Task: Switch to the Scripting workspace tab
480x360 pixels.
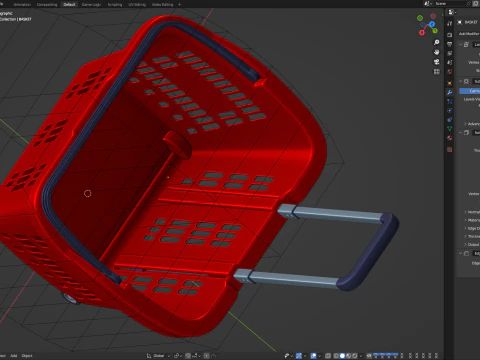Action: (x=115, y=5)
